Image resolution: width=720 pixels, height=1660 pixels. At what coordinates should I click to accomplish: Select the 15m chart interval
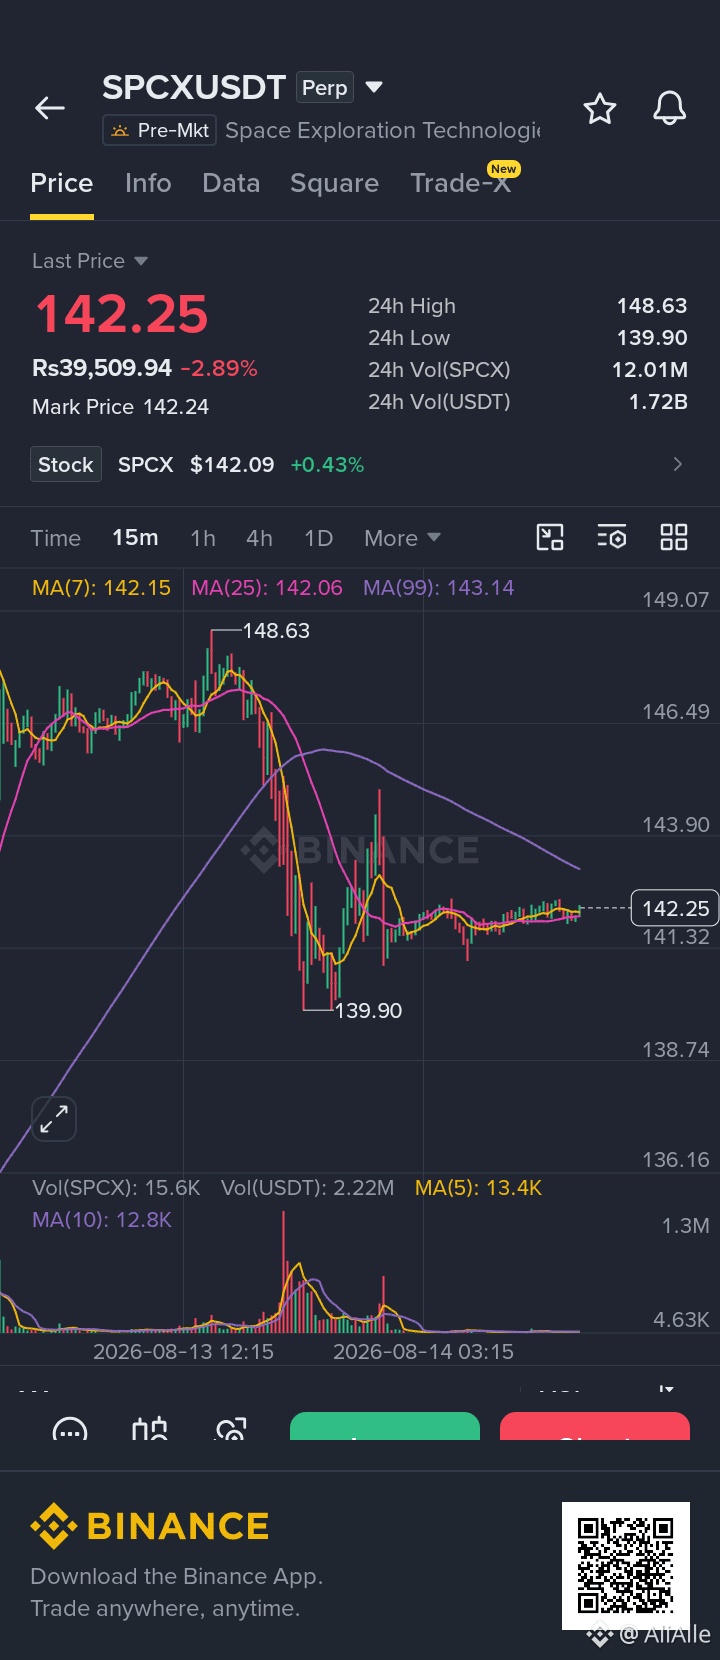tap(135, 538)
